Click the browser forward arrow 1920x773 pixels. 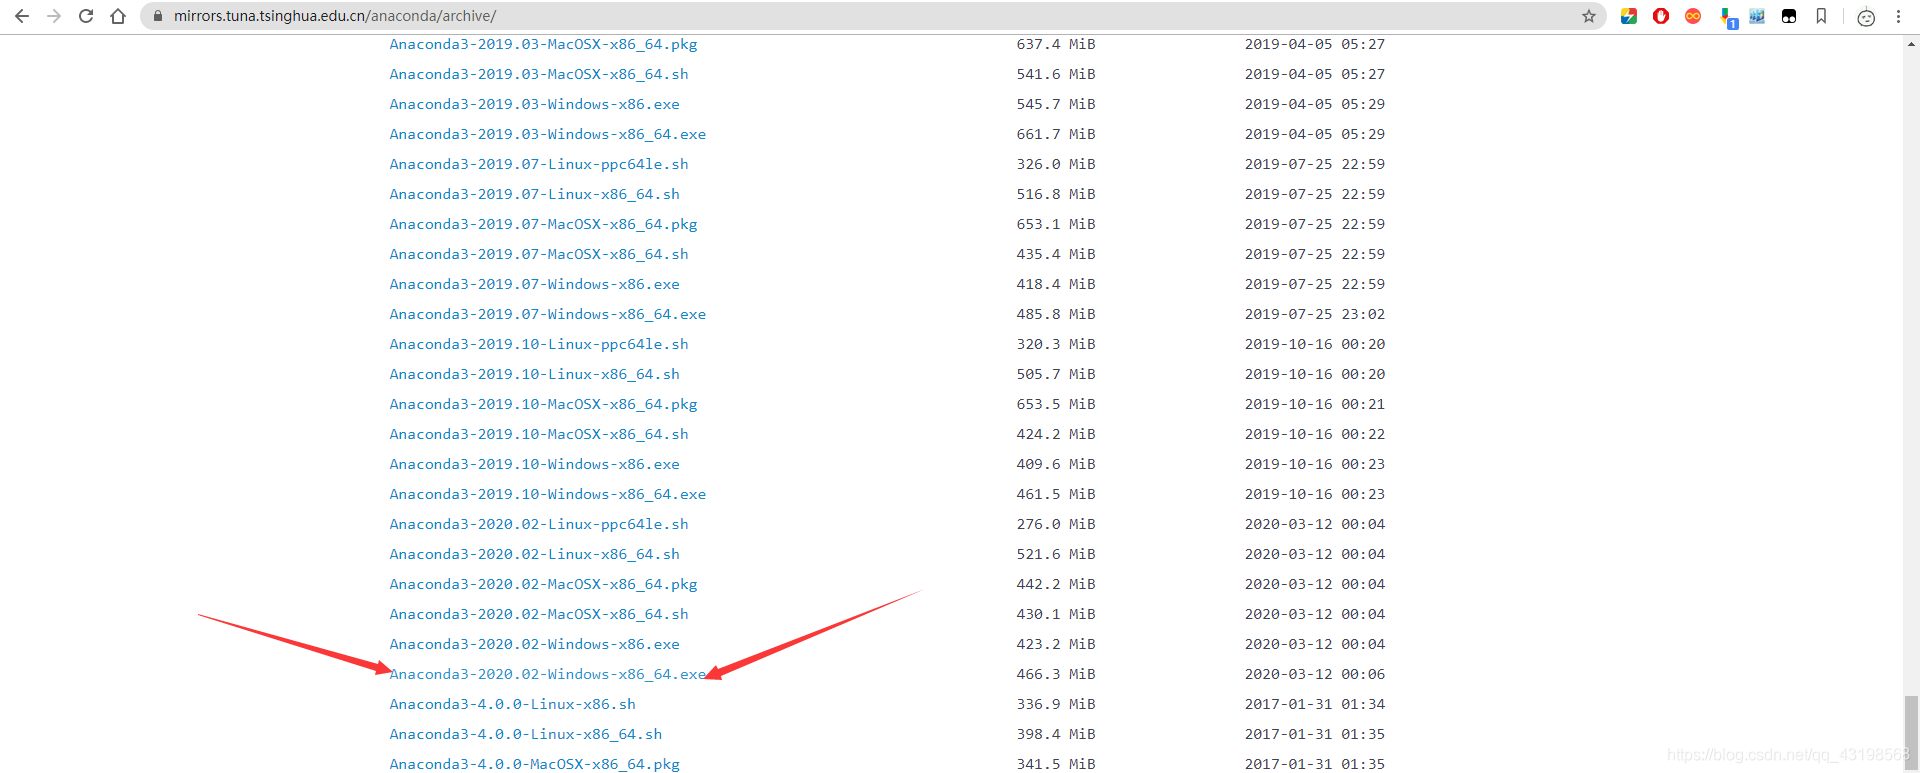(54, 16)
